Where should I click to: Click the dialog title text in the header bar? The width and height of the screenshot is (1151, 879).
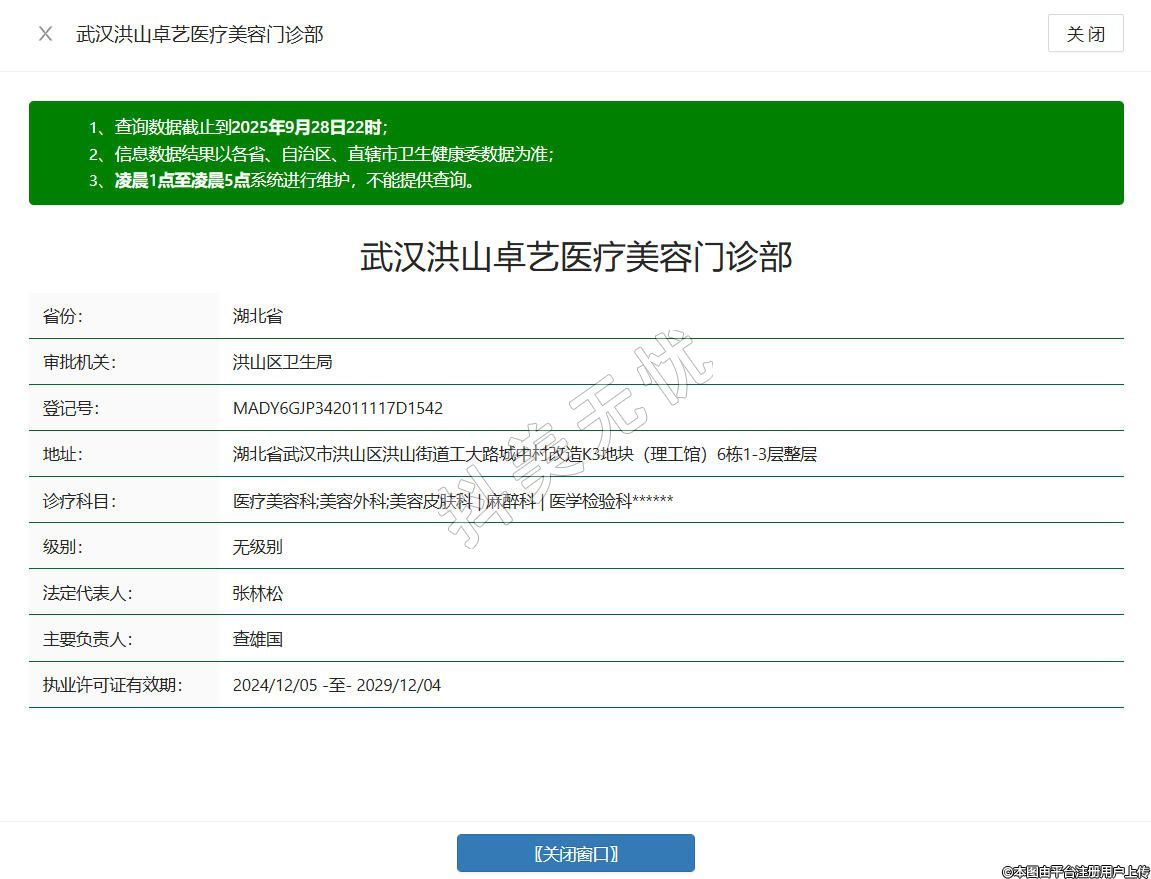[x=200, y=34]
